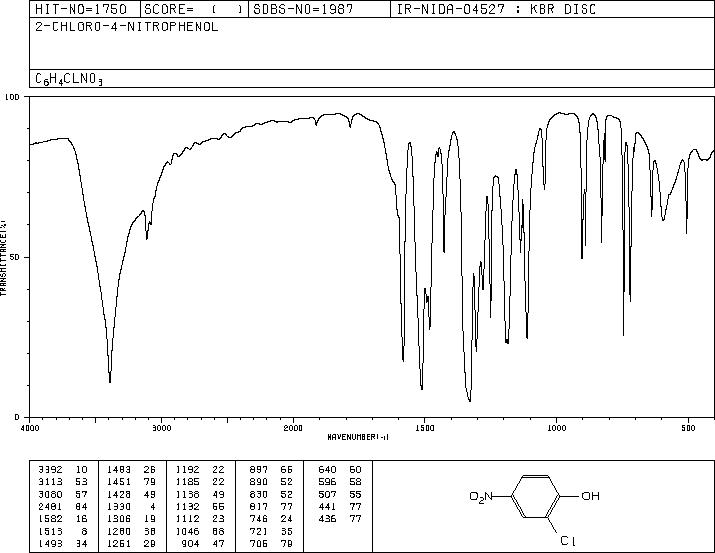
Task: Select peak value 1306 in the table
Action: (119, 519)
